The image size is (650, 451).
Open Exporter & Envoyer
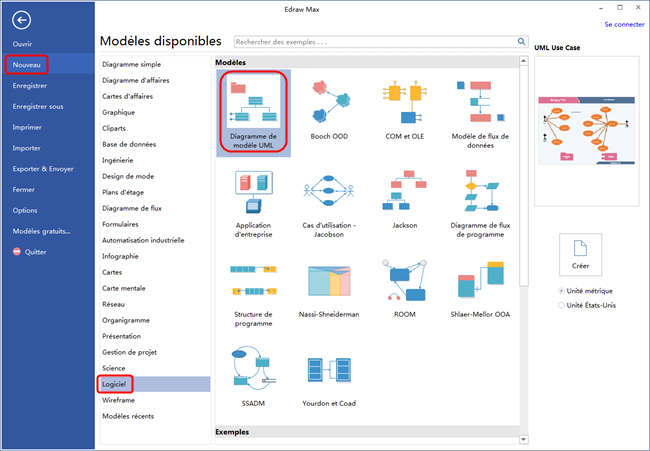pos(43,169)
